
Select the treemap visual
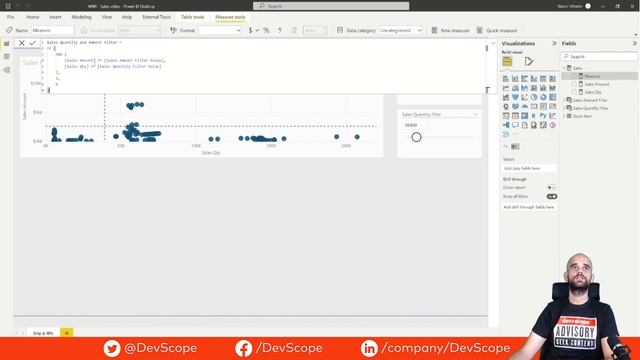[553, 97]
